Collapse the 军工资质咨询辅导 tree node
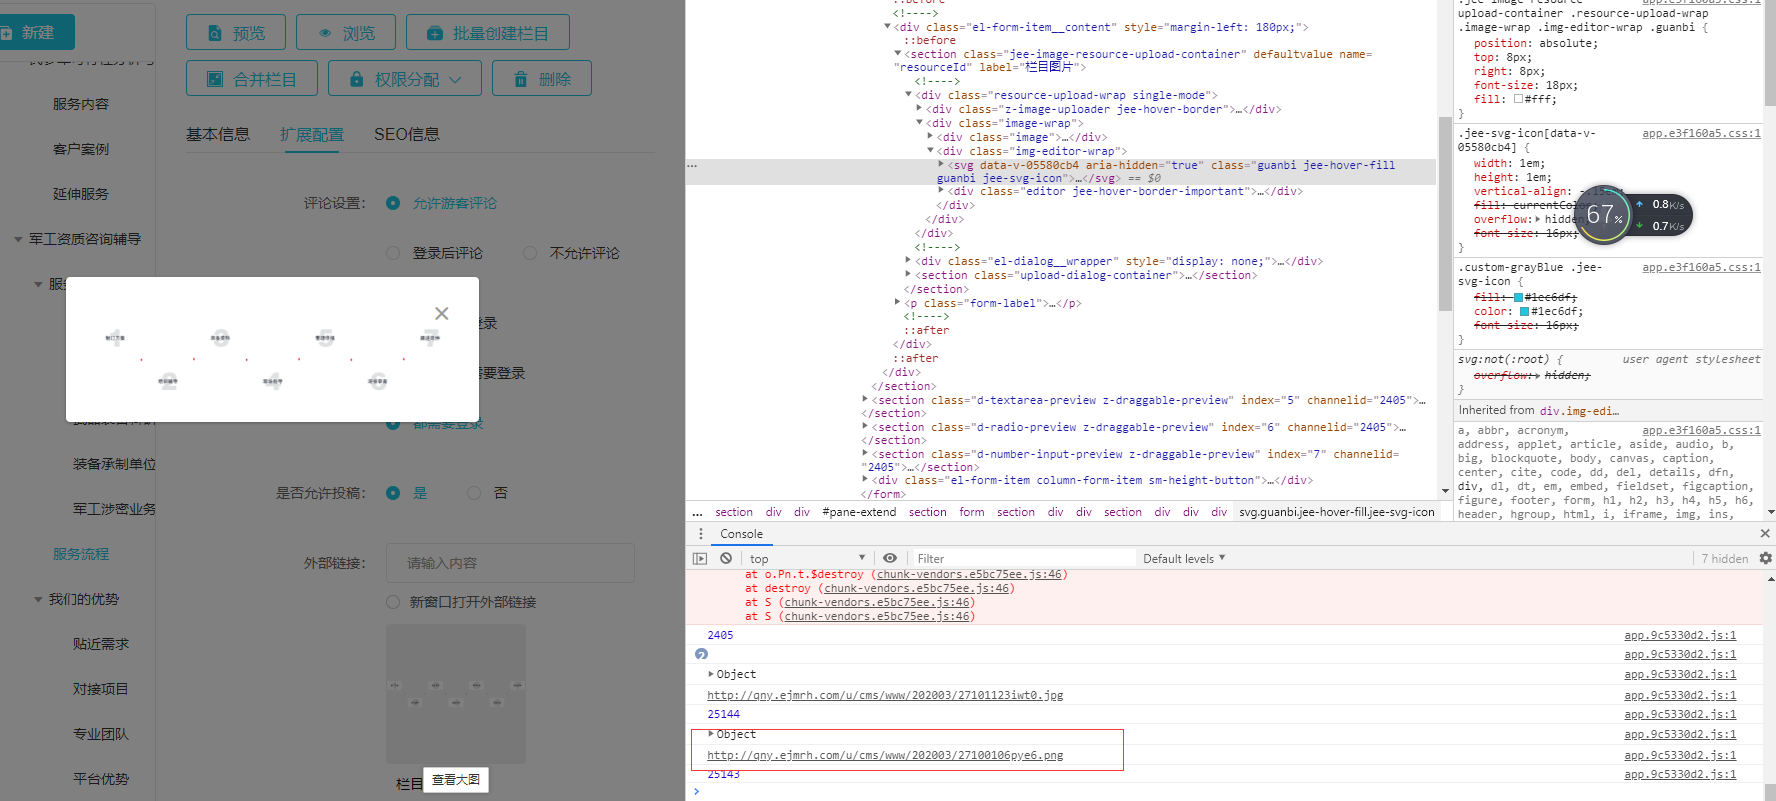 click(18, 240)
